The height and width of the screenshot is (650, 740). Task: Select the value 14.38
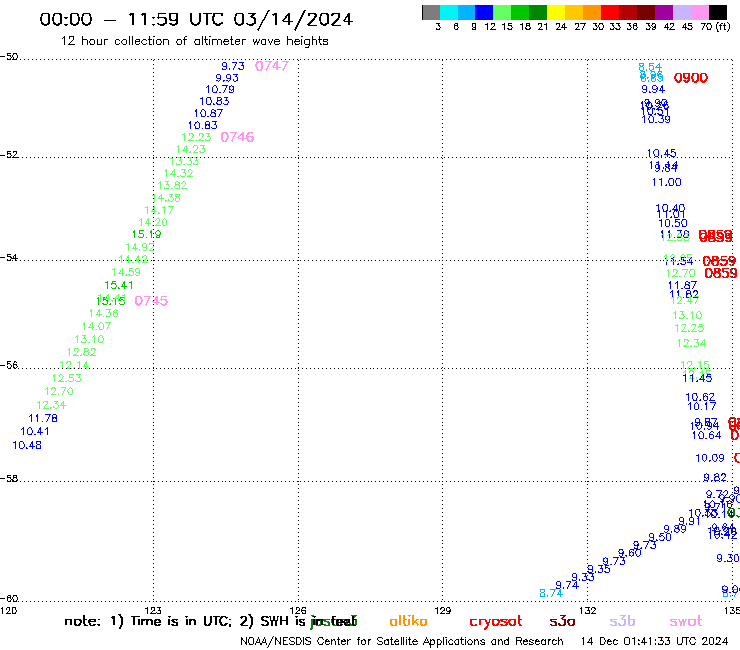[166, 198]
